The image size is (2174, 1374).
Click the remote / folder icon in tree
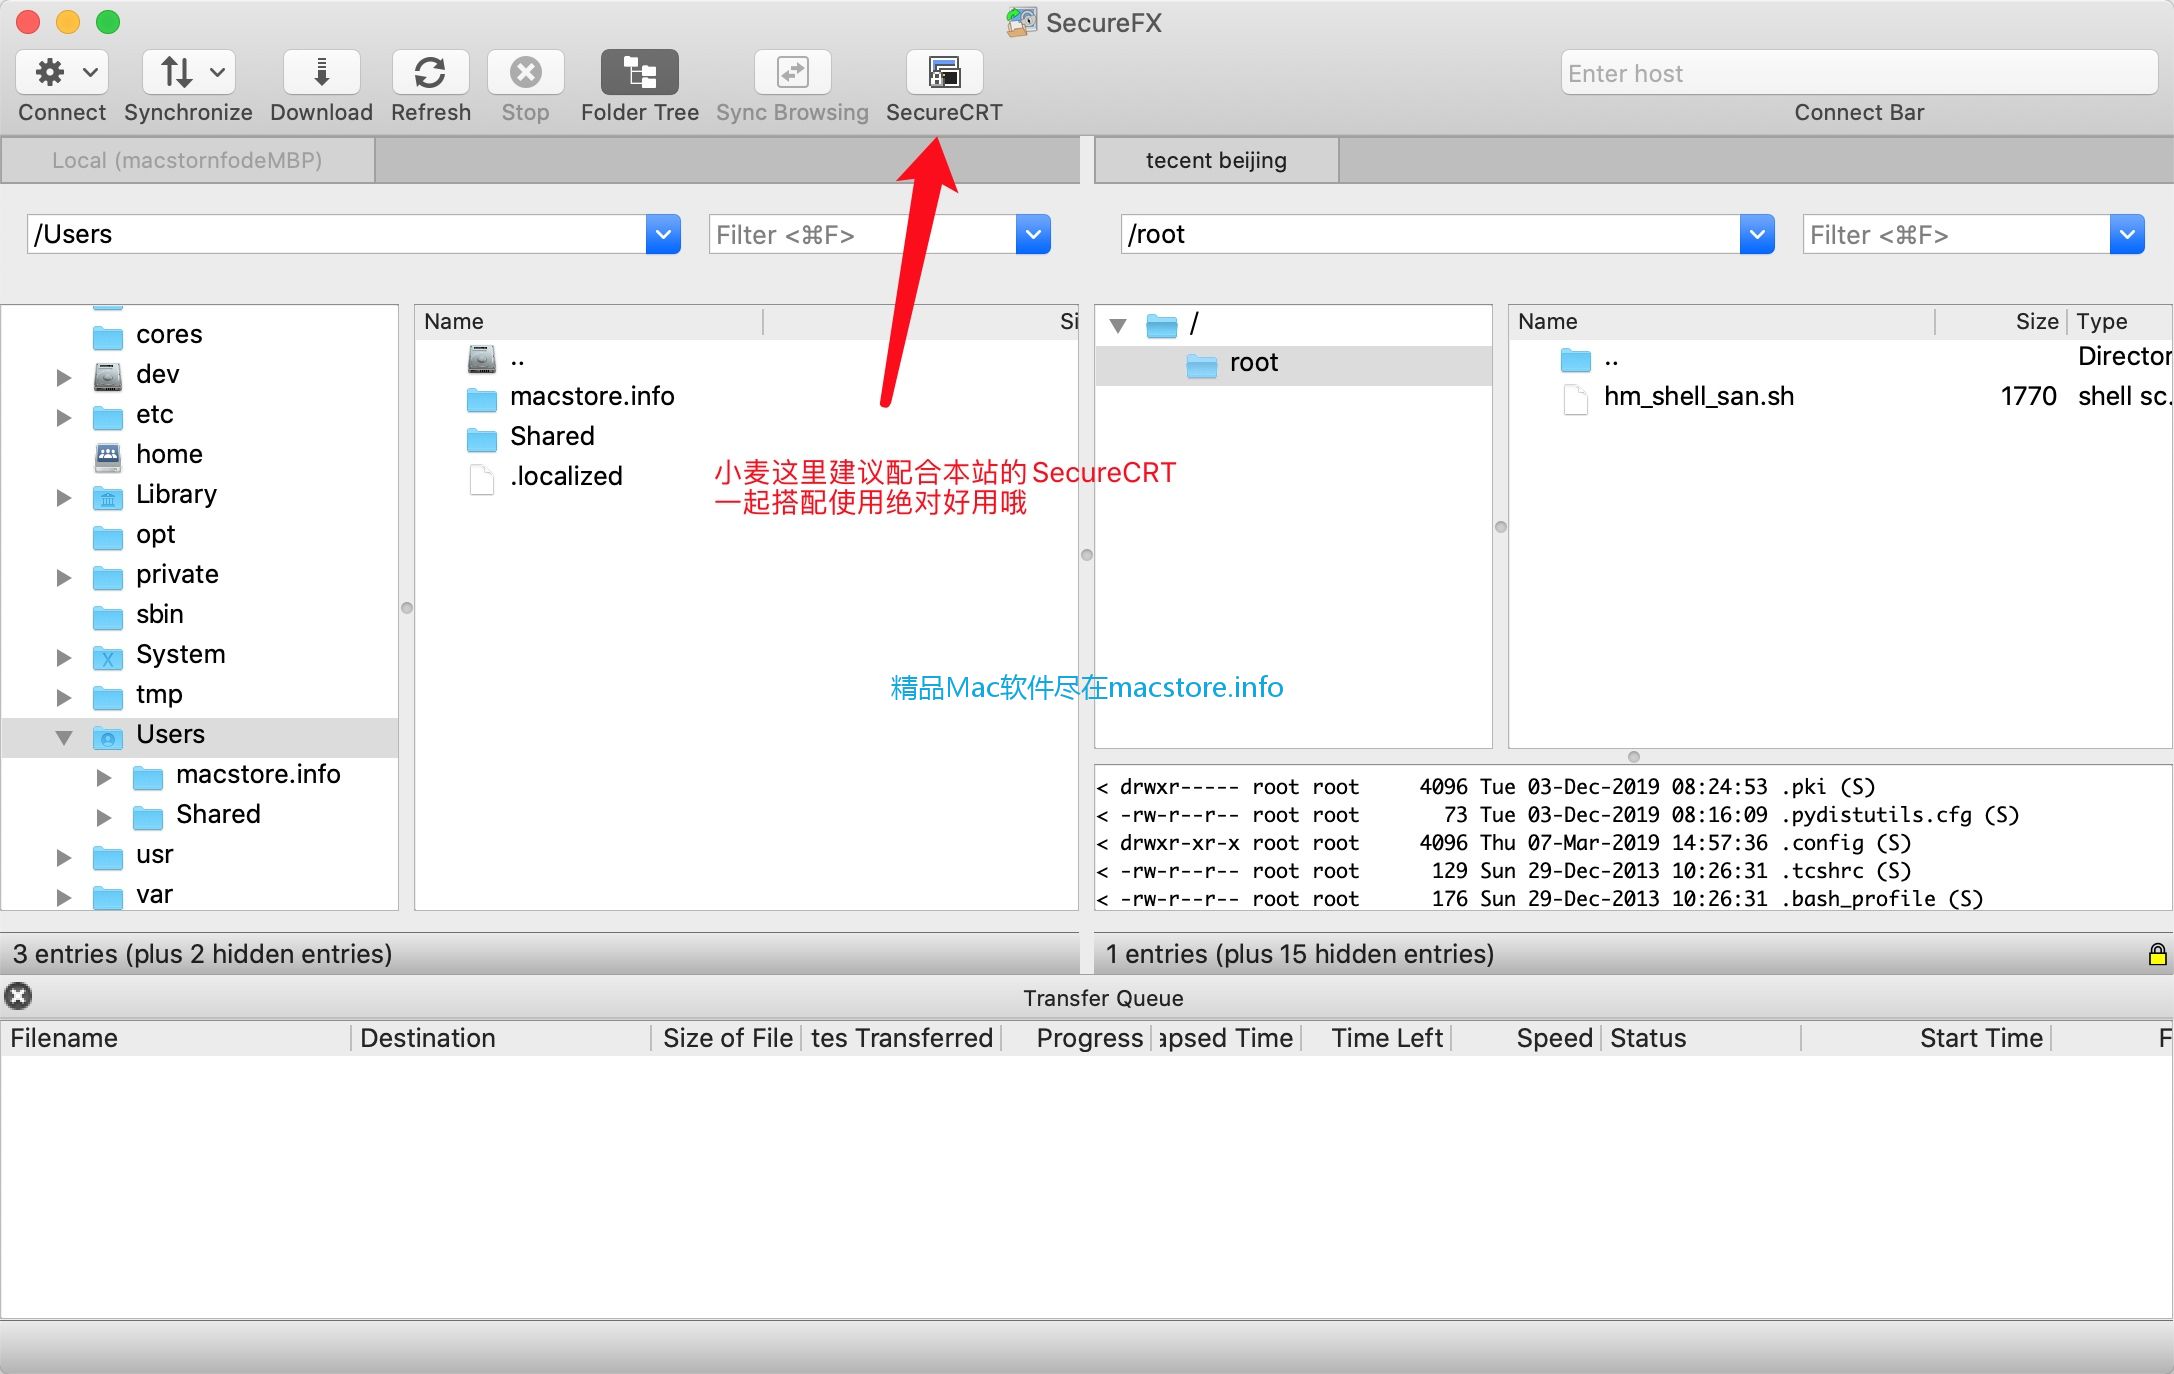click(1161, 325)
